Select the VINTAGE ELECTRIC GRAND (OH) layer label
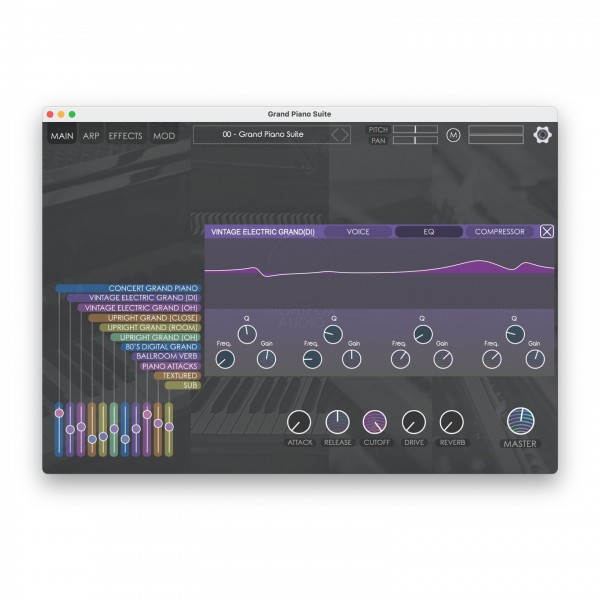 (140, 308)
